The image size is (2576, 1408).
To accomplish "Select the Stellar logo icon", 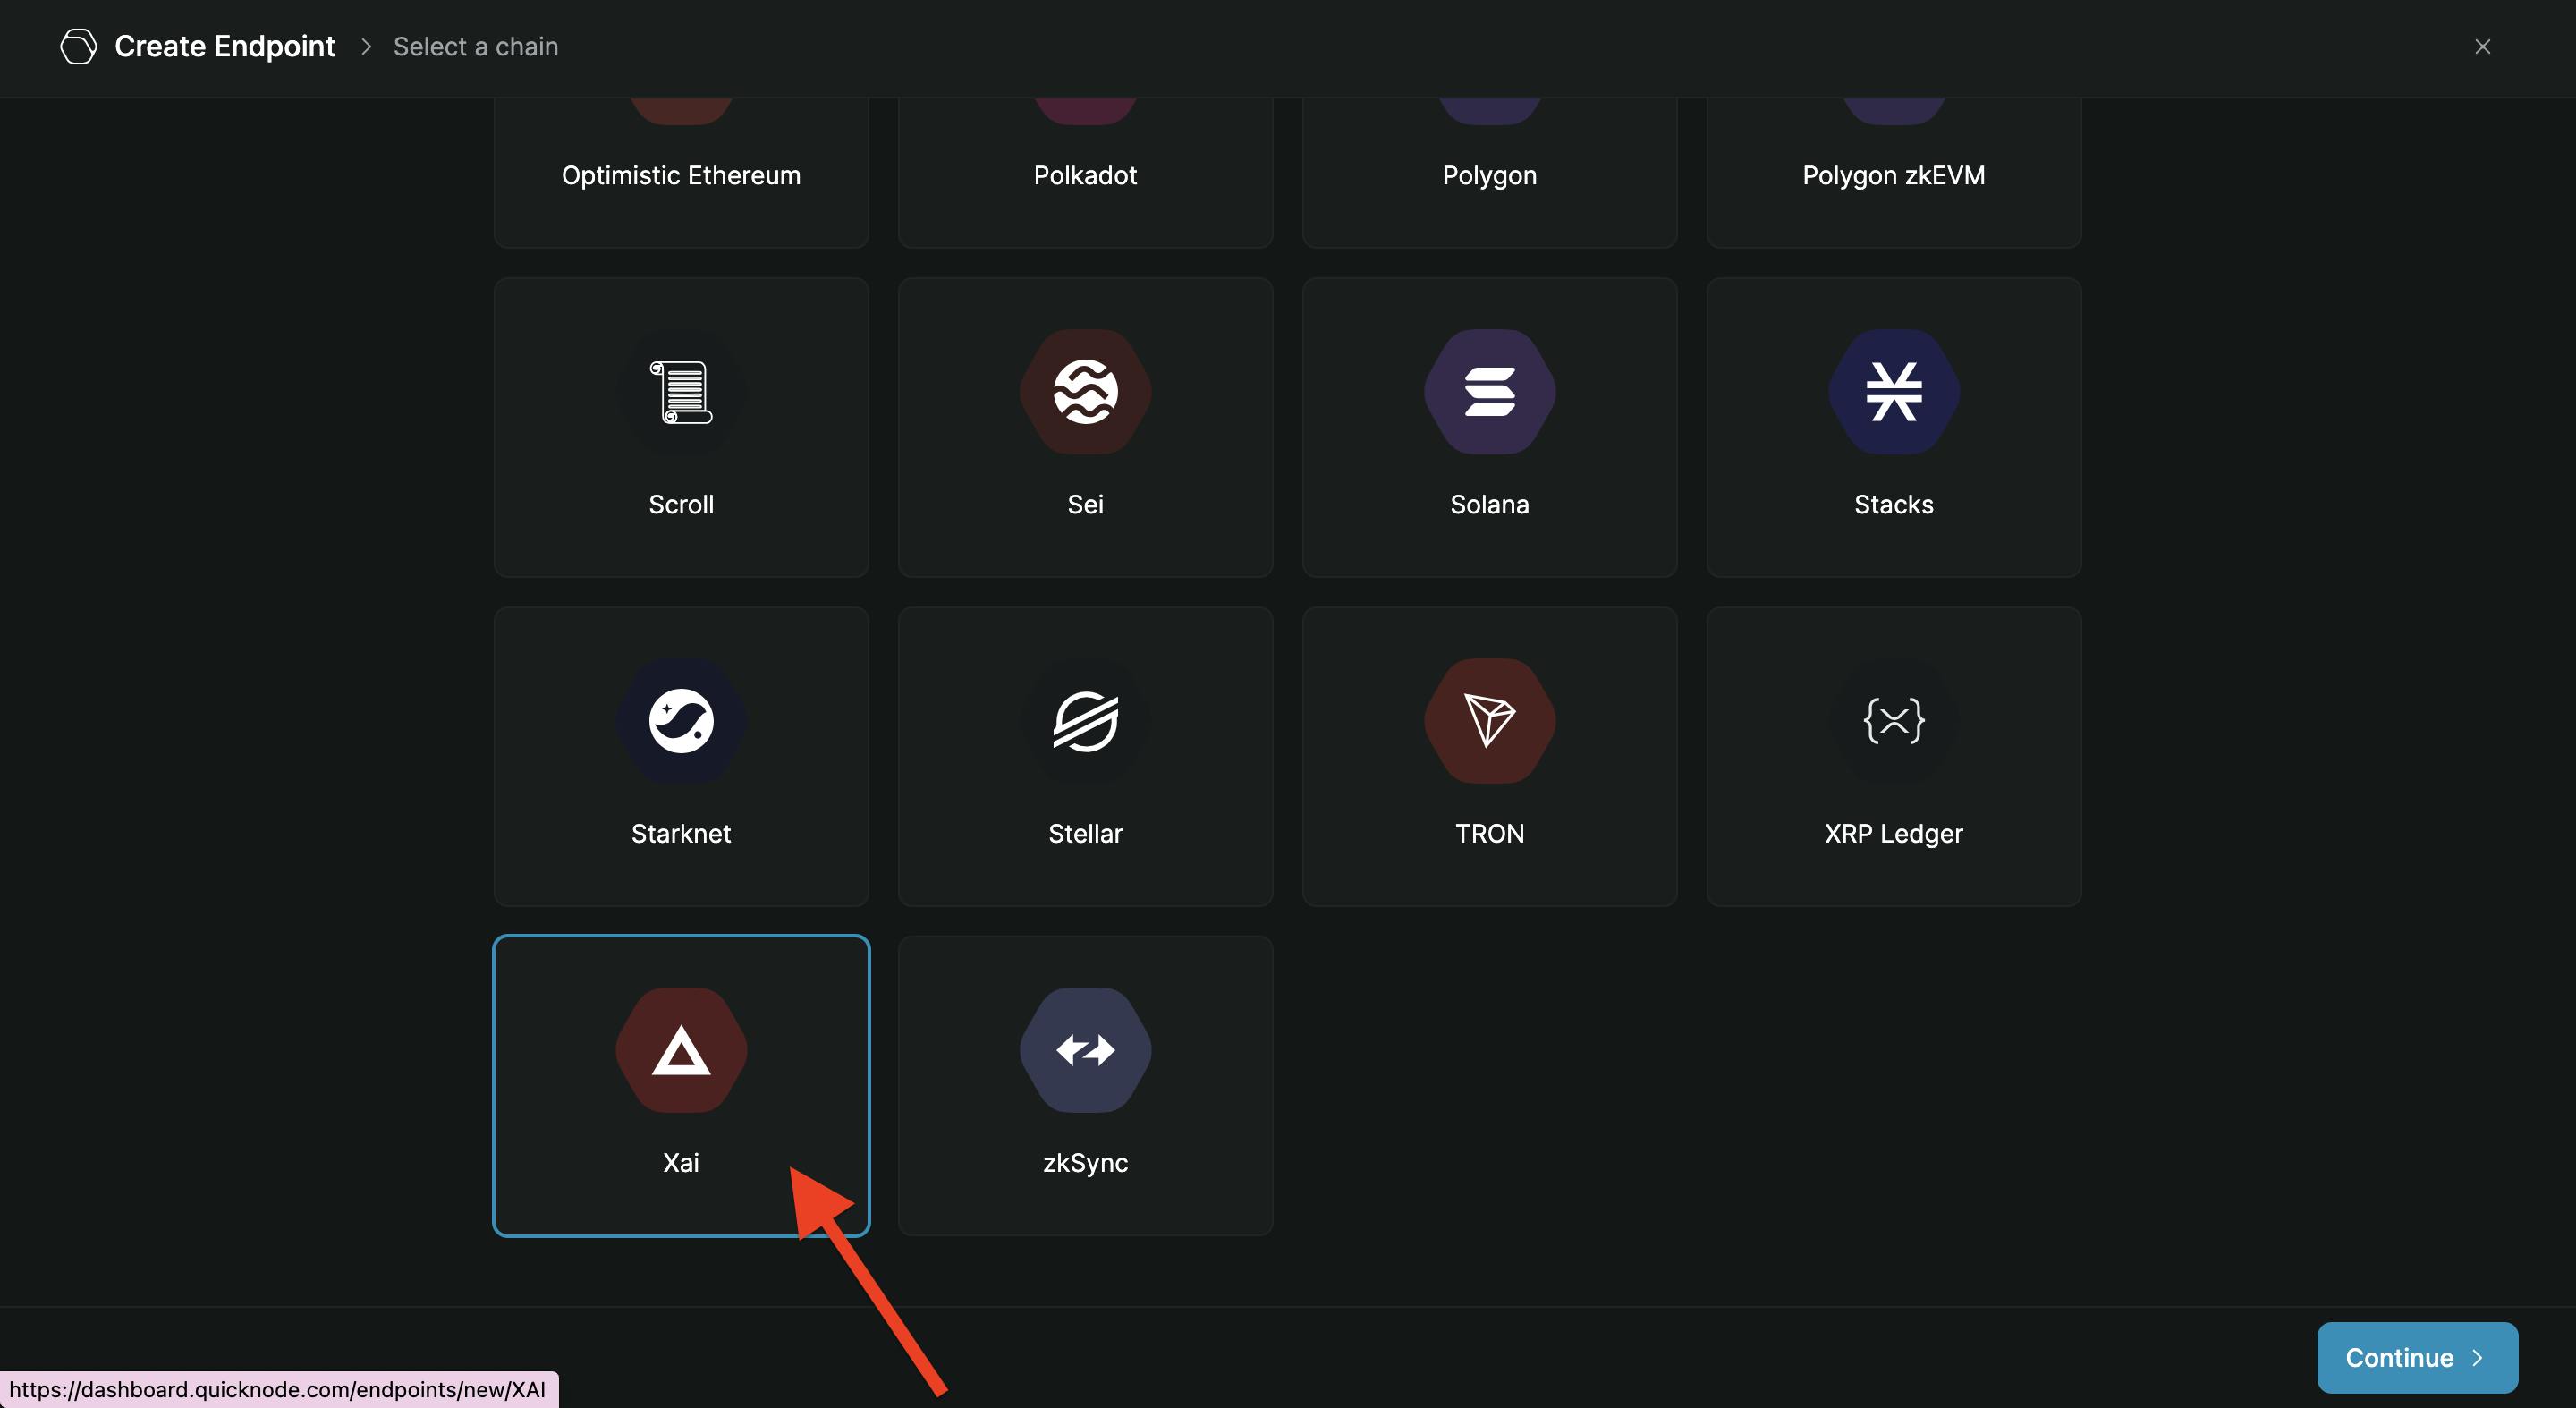I will 1085,721.
